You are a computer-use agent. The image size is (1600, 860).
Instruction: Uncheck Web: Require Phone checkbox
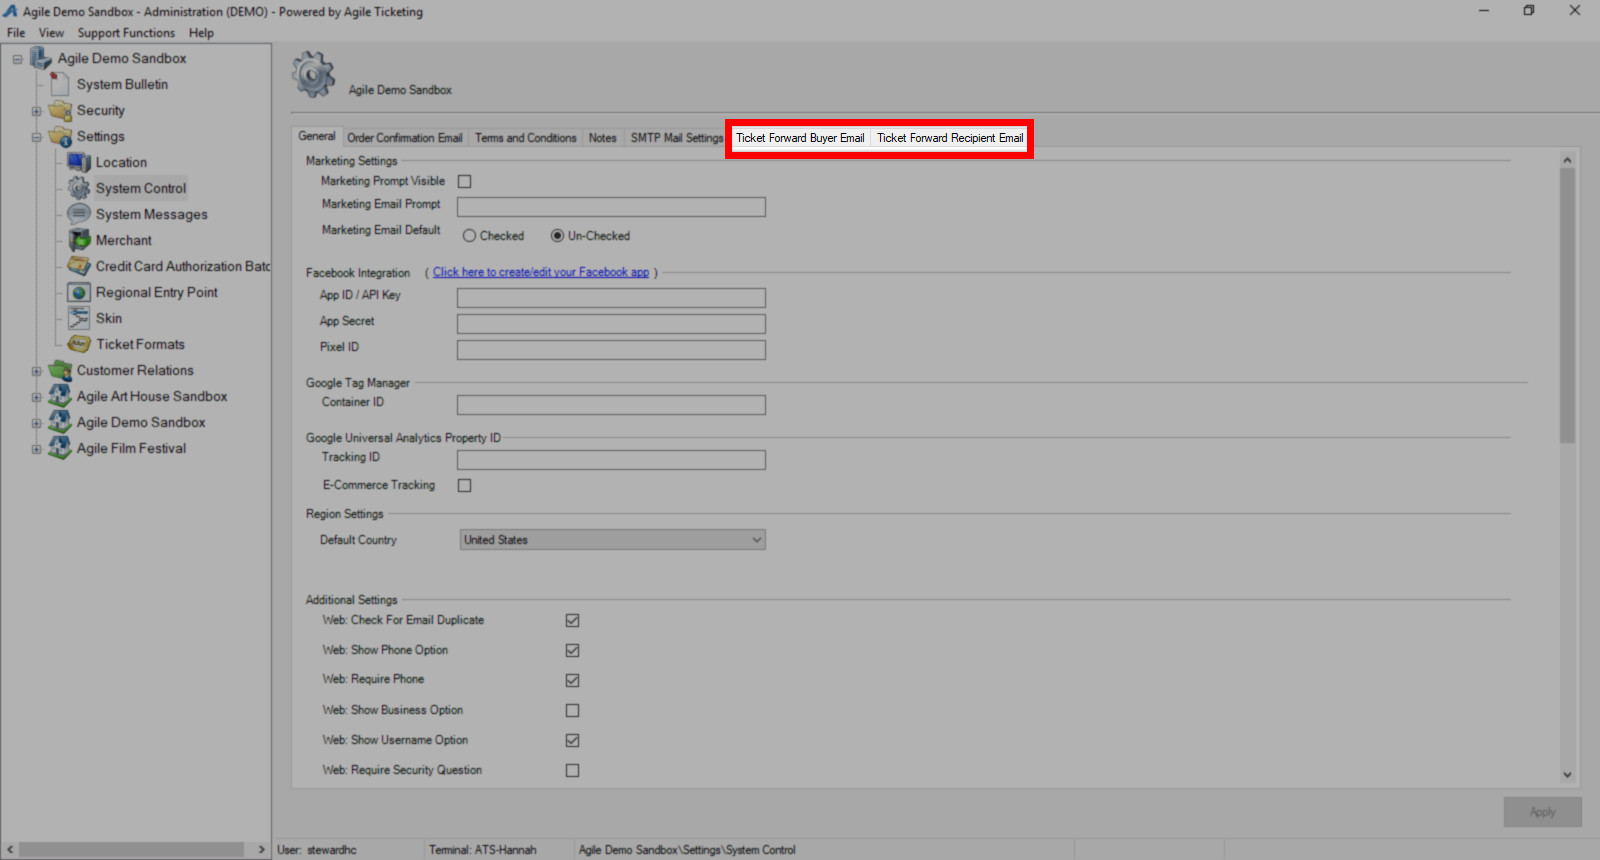(572, 680)
